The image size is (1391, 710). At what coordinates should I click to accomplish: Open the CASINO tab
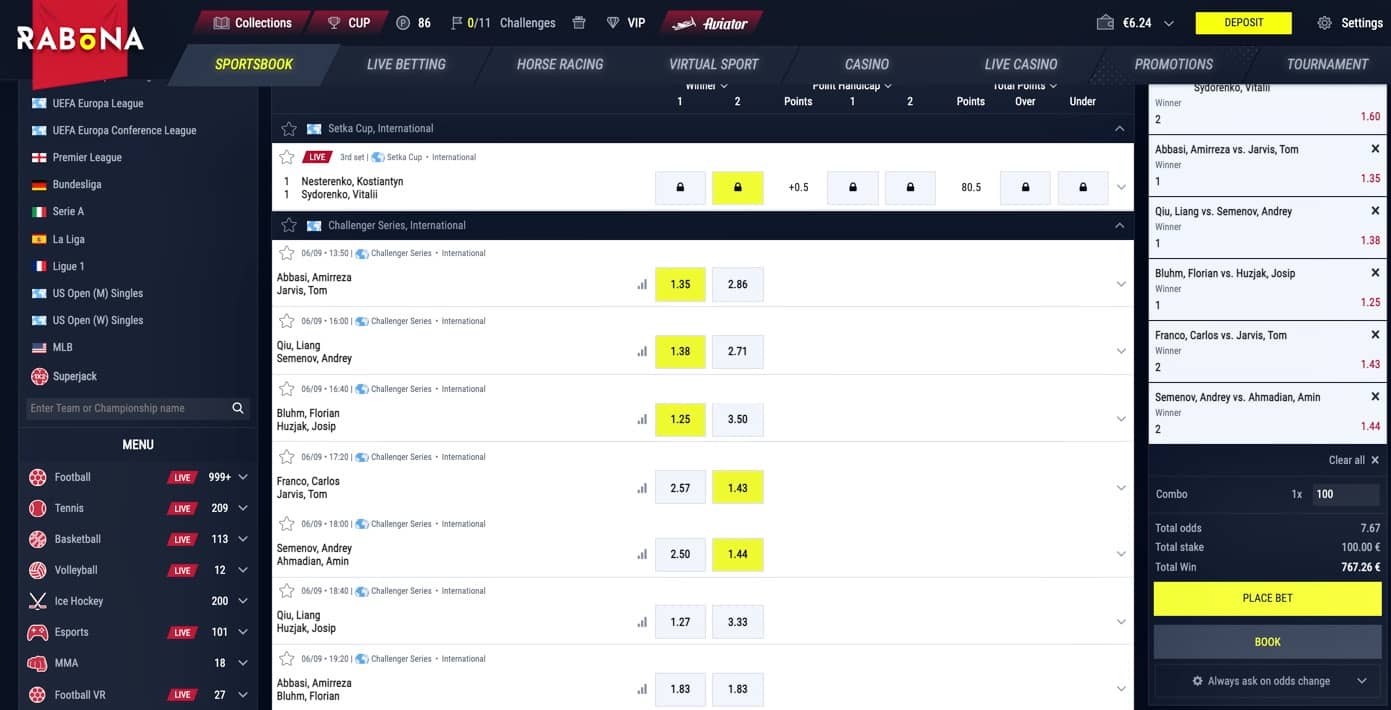tap(867, 64)
